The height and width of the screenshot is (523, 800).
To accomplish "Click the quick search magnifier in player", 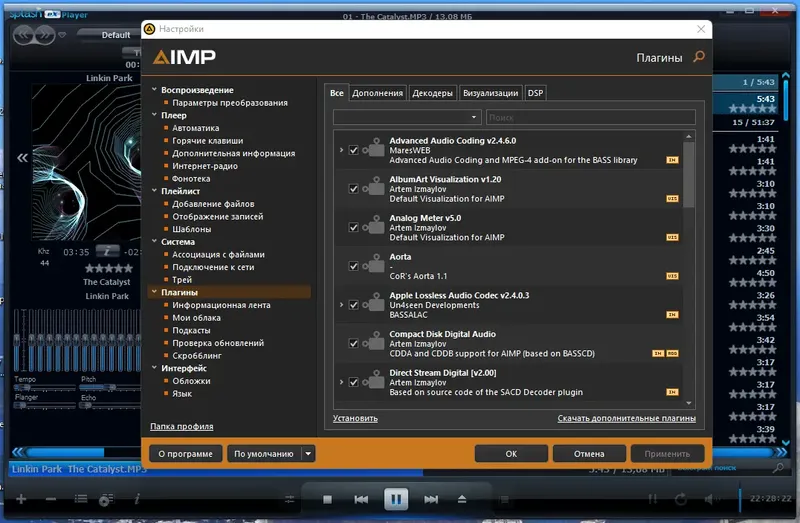I will coord(778,467).
